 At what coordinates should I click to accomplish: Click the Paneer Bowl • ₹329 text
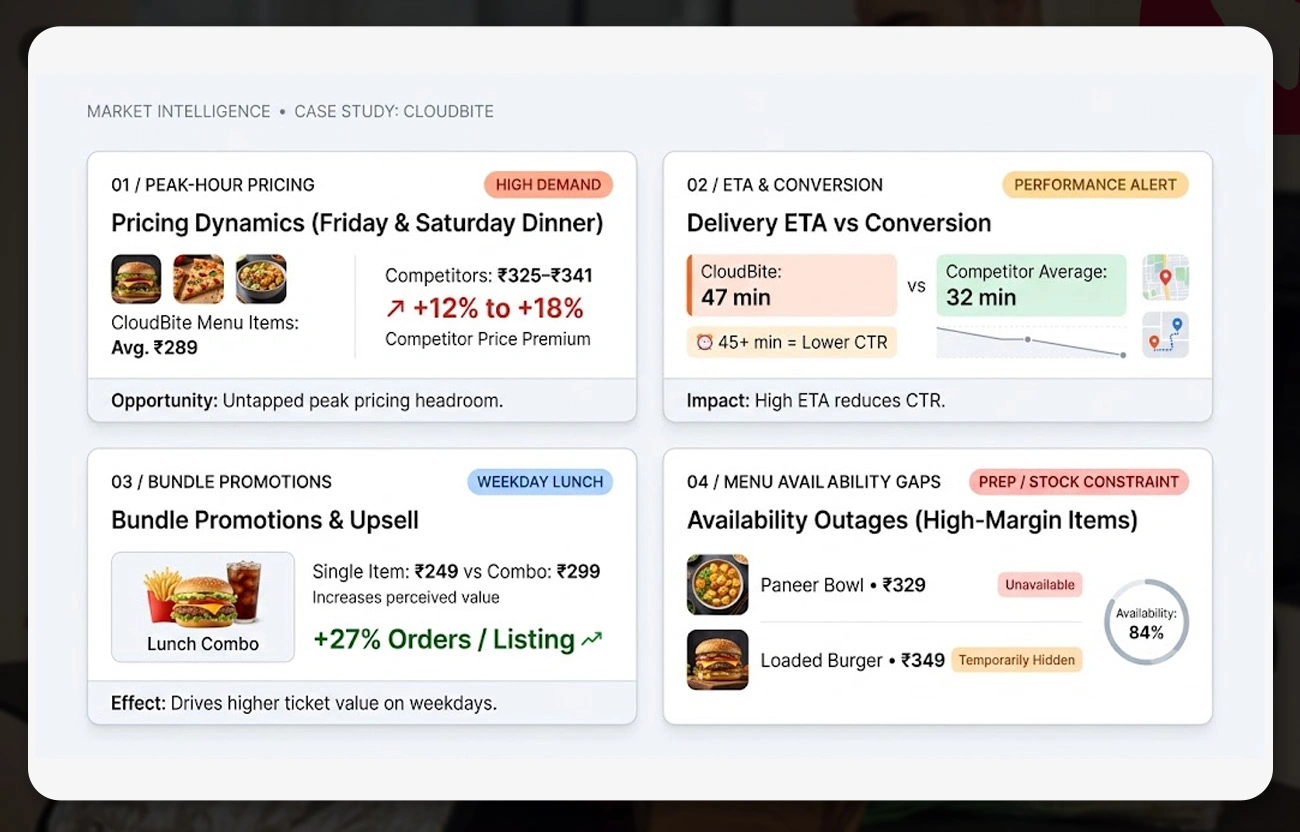tap(843, 585)
